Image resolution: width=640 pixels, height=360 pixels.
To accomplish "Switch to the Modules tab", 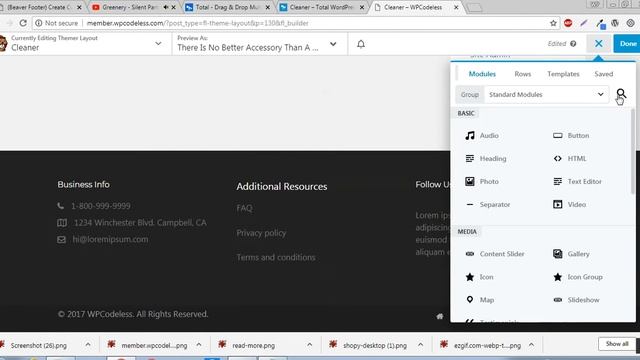I will pyautogui.click(x=482, y=74).
